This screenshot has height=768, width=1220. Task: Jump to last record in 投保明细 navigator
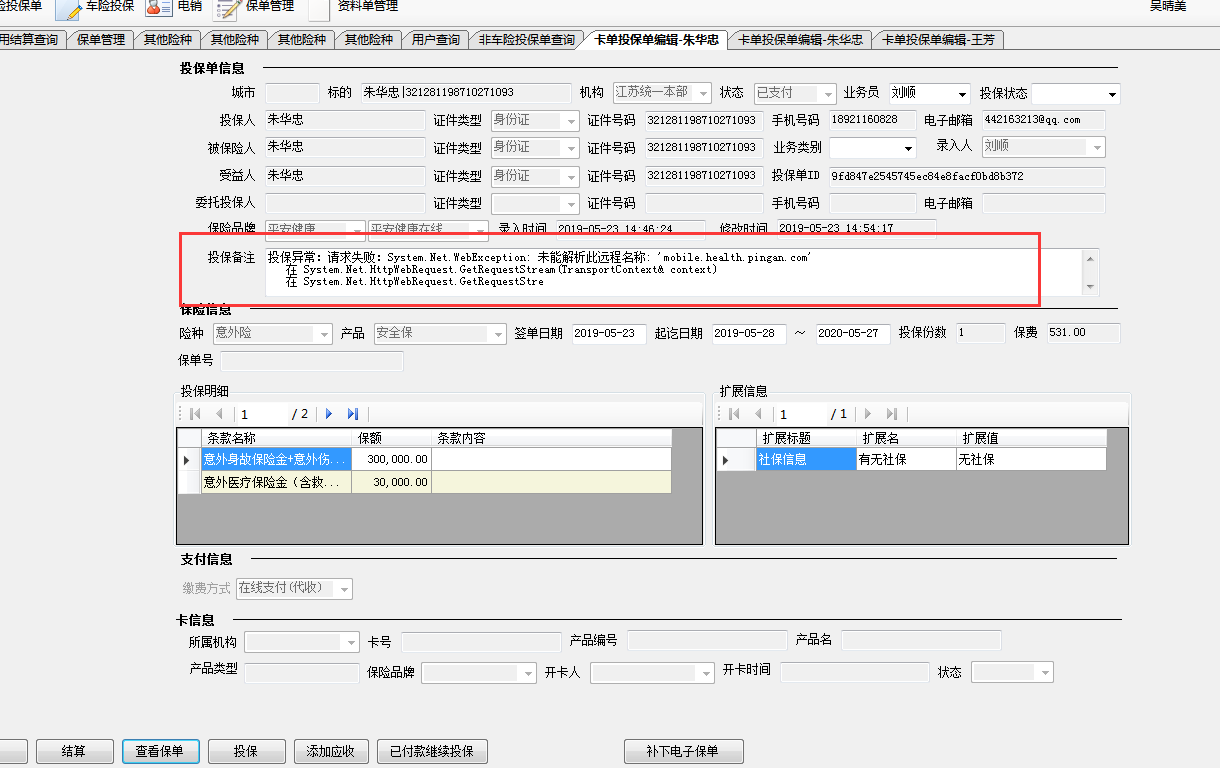[x=352, y=414]
